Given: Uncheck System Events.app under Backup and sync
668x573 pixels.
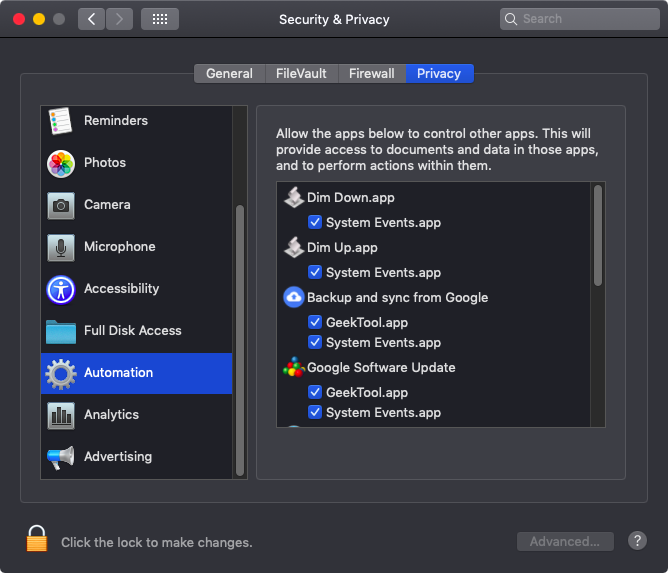Looking at the screenshot, I should point(315,342).
